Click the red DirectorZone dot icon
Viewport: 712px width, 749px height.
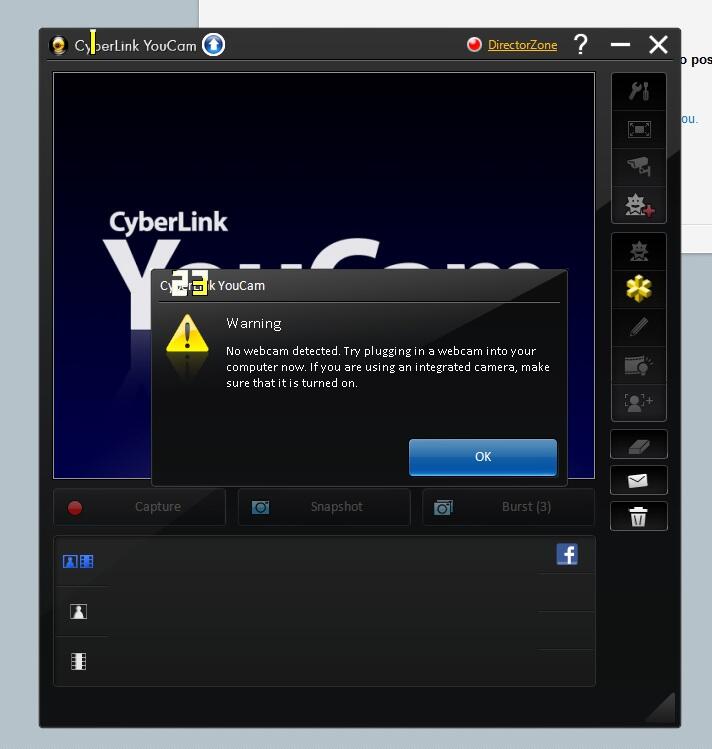pyautogui.click(x=474, y=44)
